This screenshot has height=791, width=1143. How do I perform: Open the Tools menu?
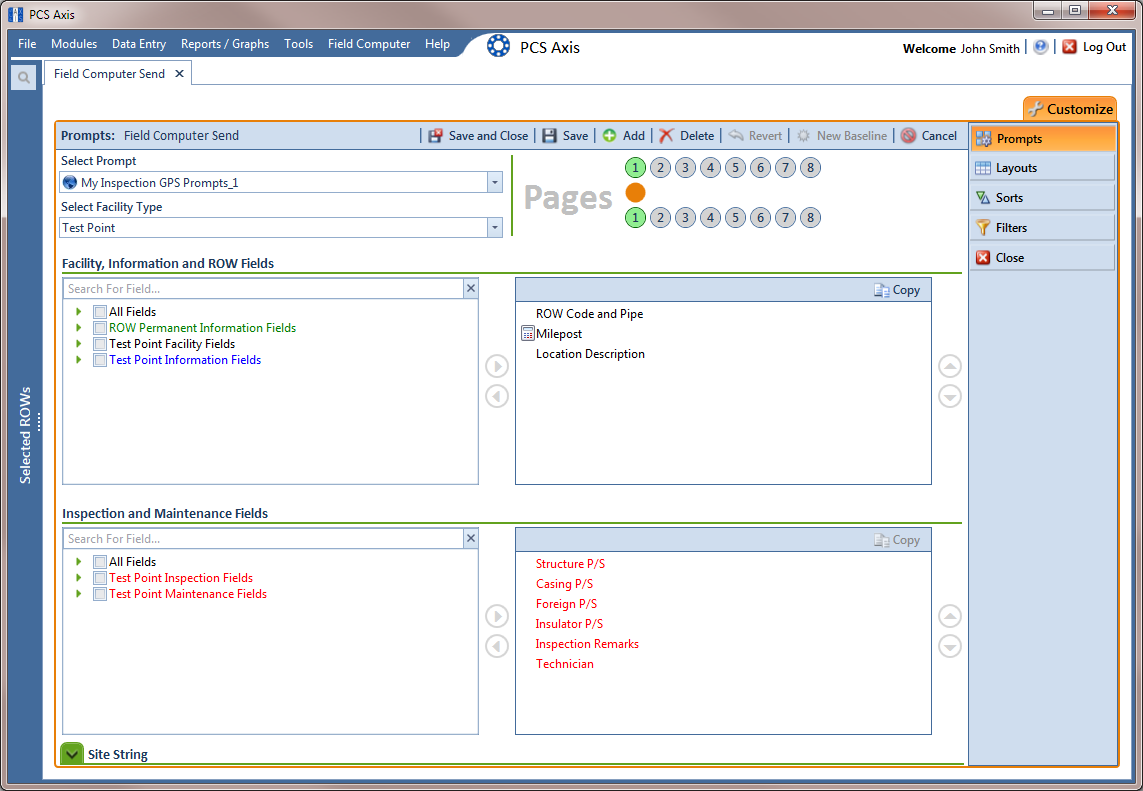[x=298, y=44]
